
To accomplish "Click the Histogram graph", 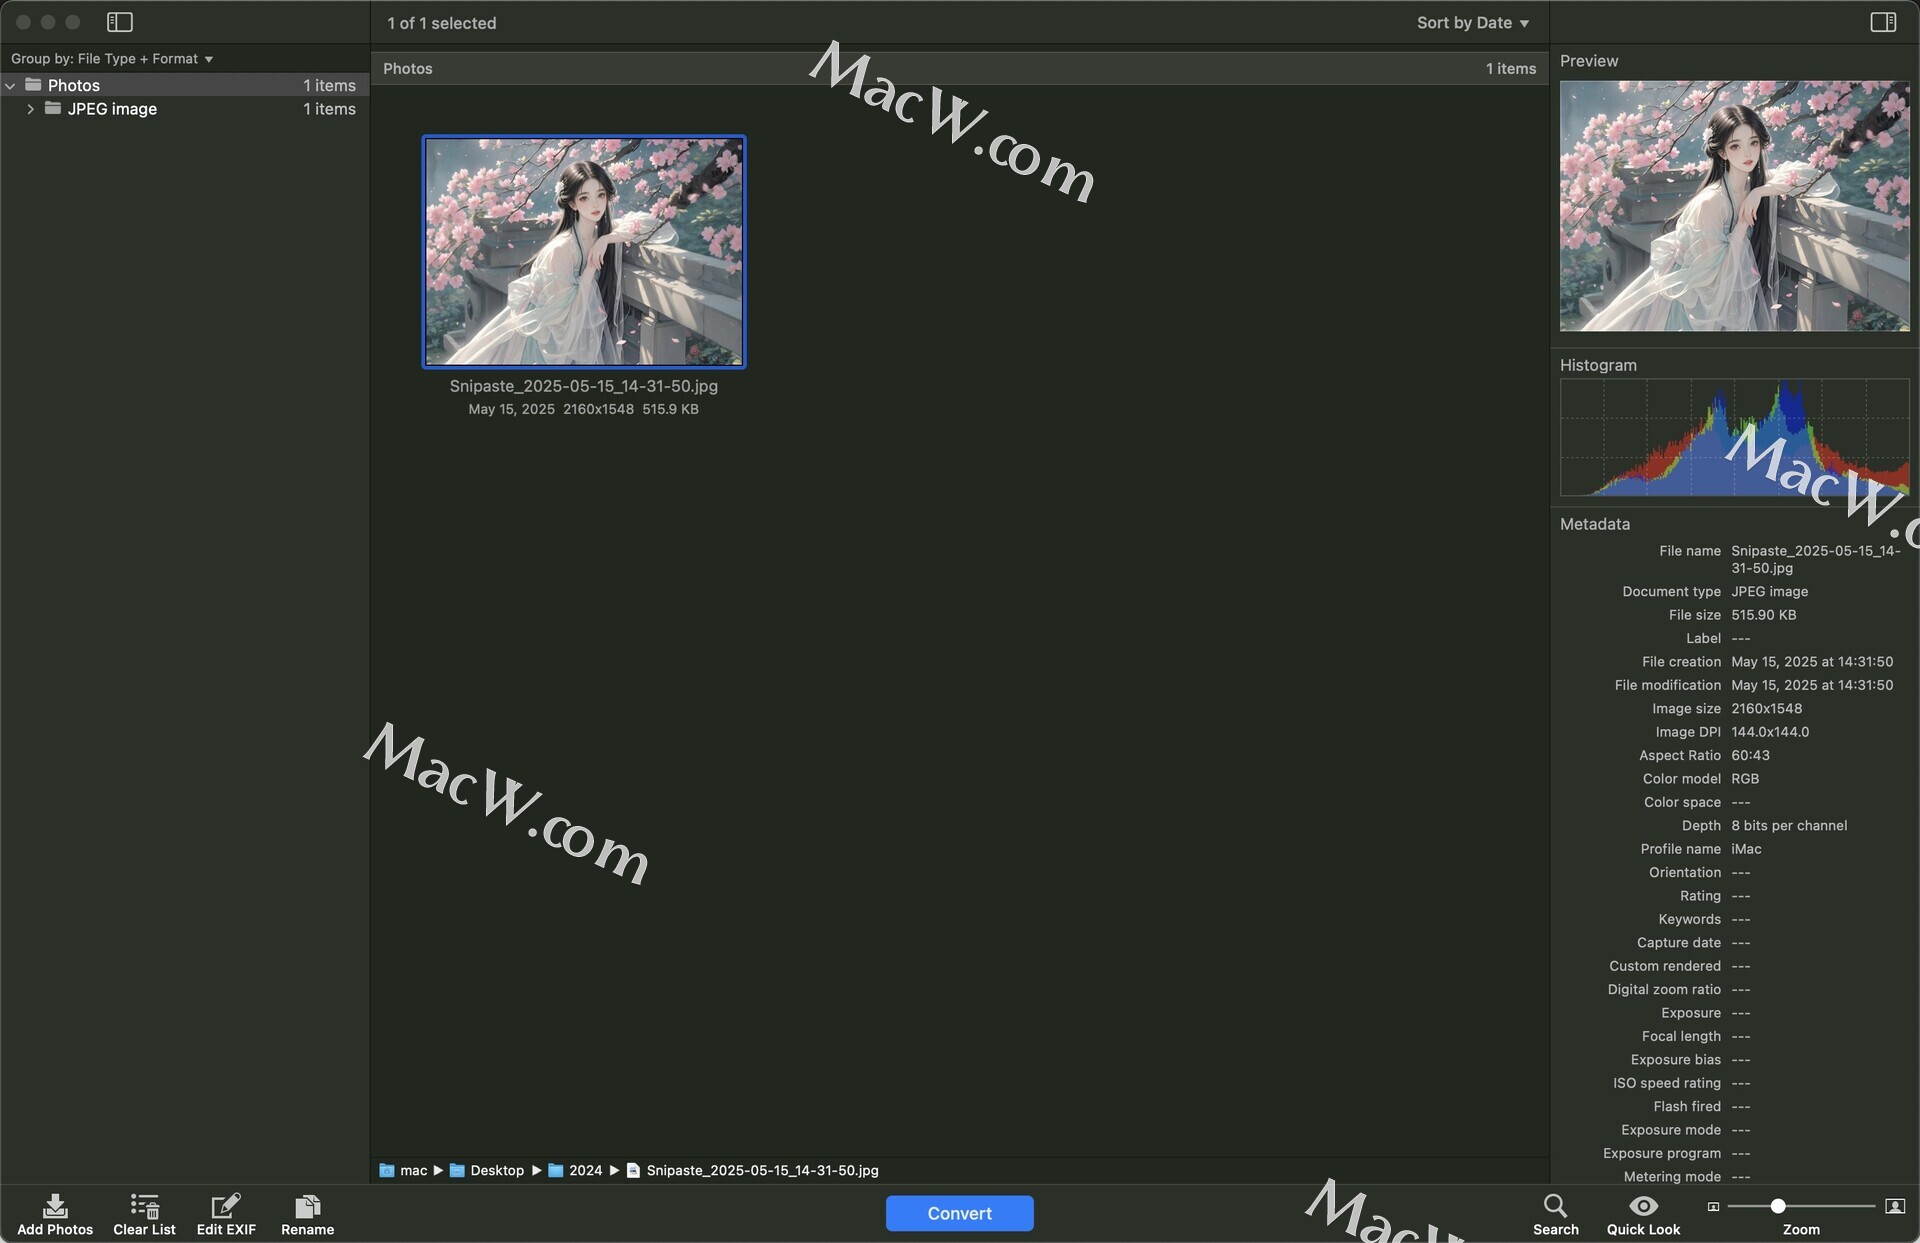I will coord(1734,437).
